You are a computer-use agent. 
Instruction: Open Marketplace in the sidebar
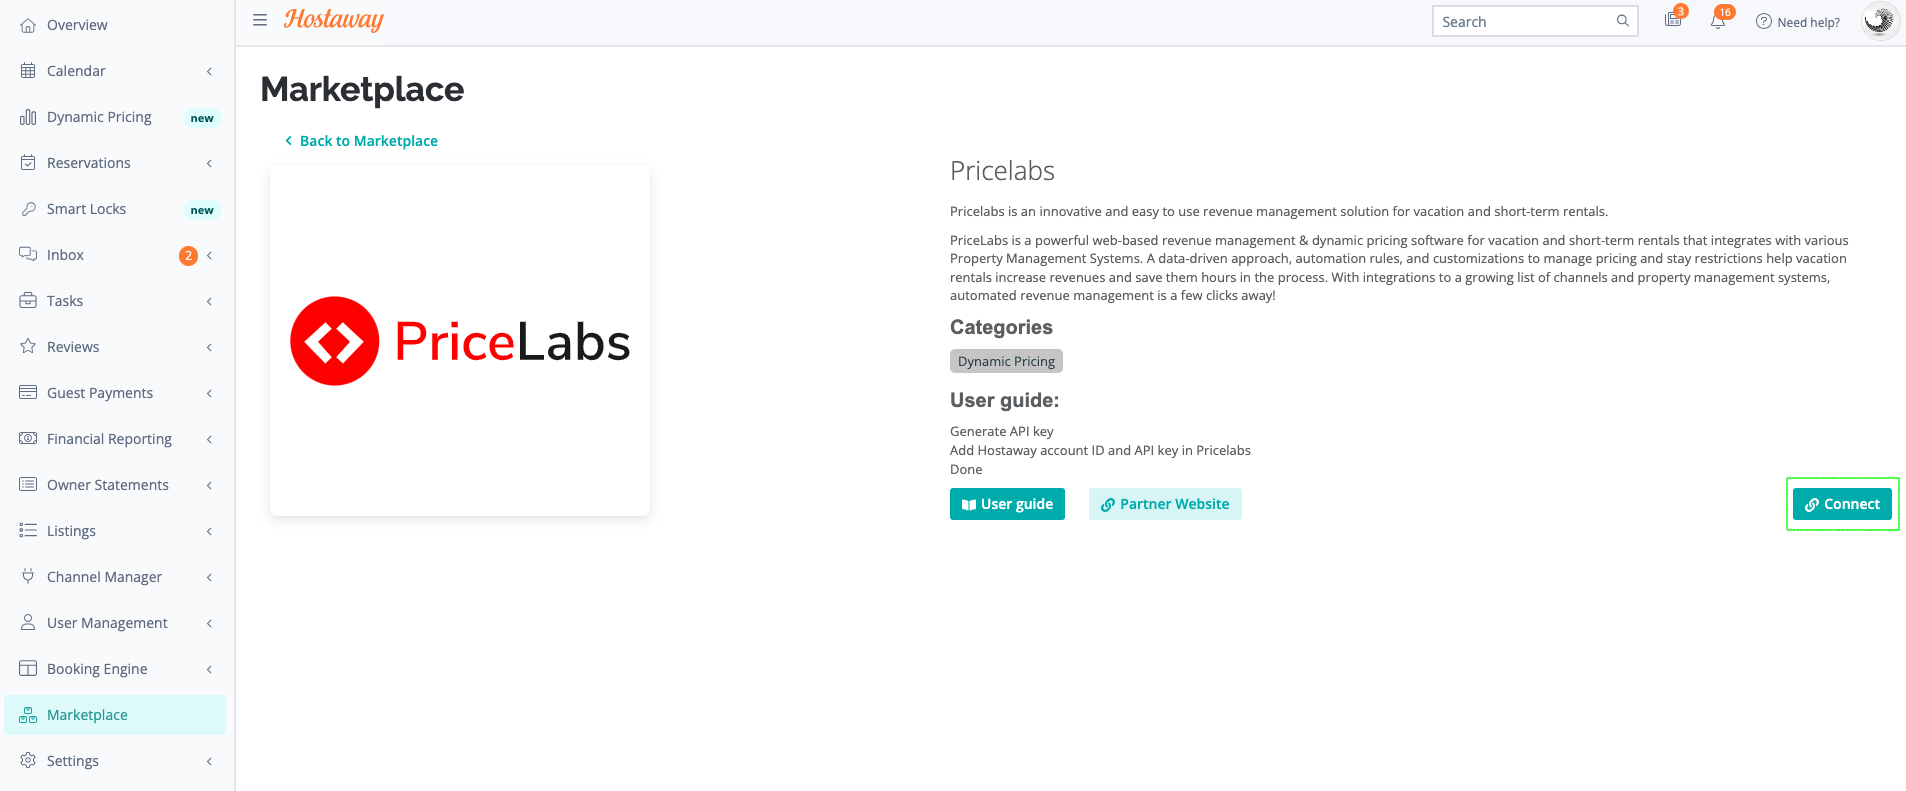coord(115,715)
